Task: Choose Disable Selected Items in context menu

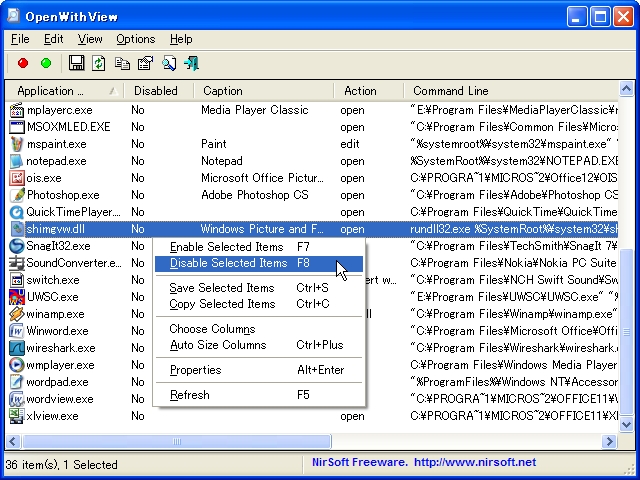Action: tap(259, 263)
